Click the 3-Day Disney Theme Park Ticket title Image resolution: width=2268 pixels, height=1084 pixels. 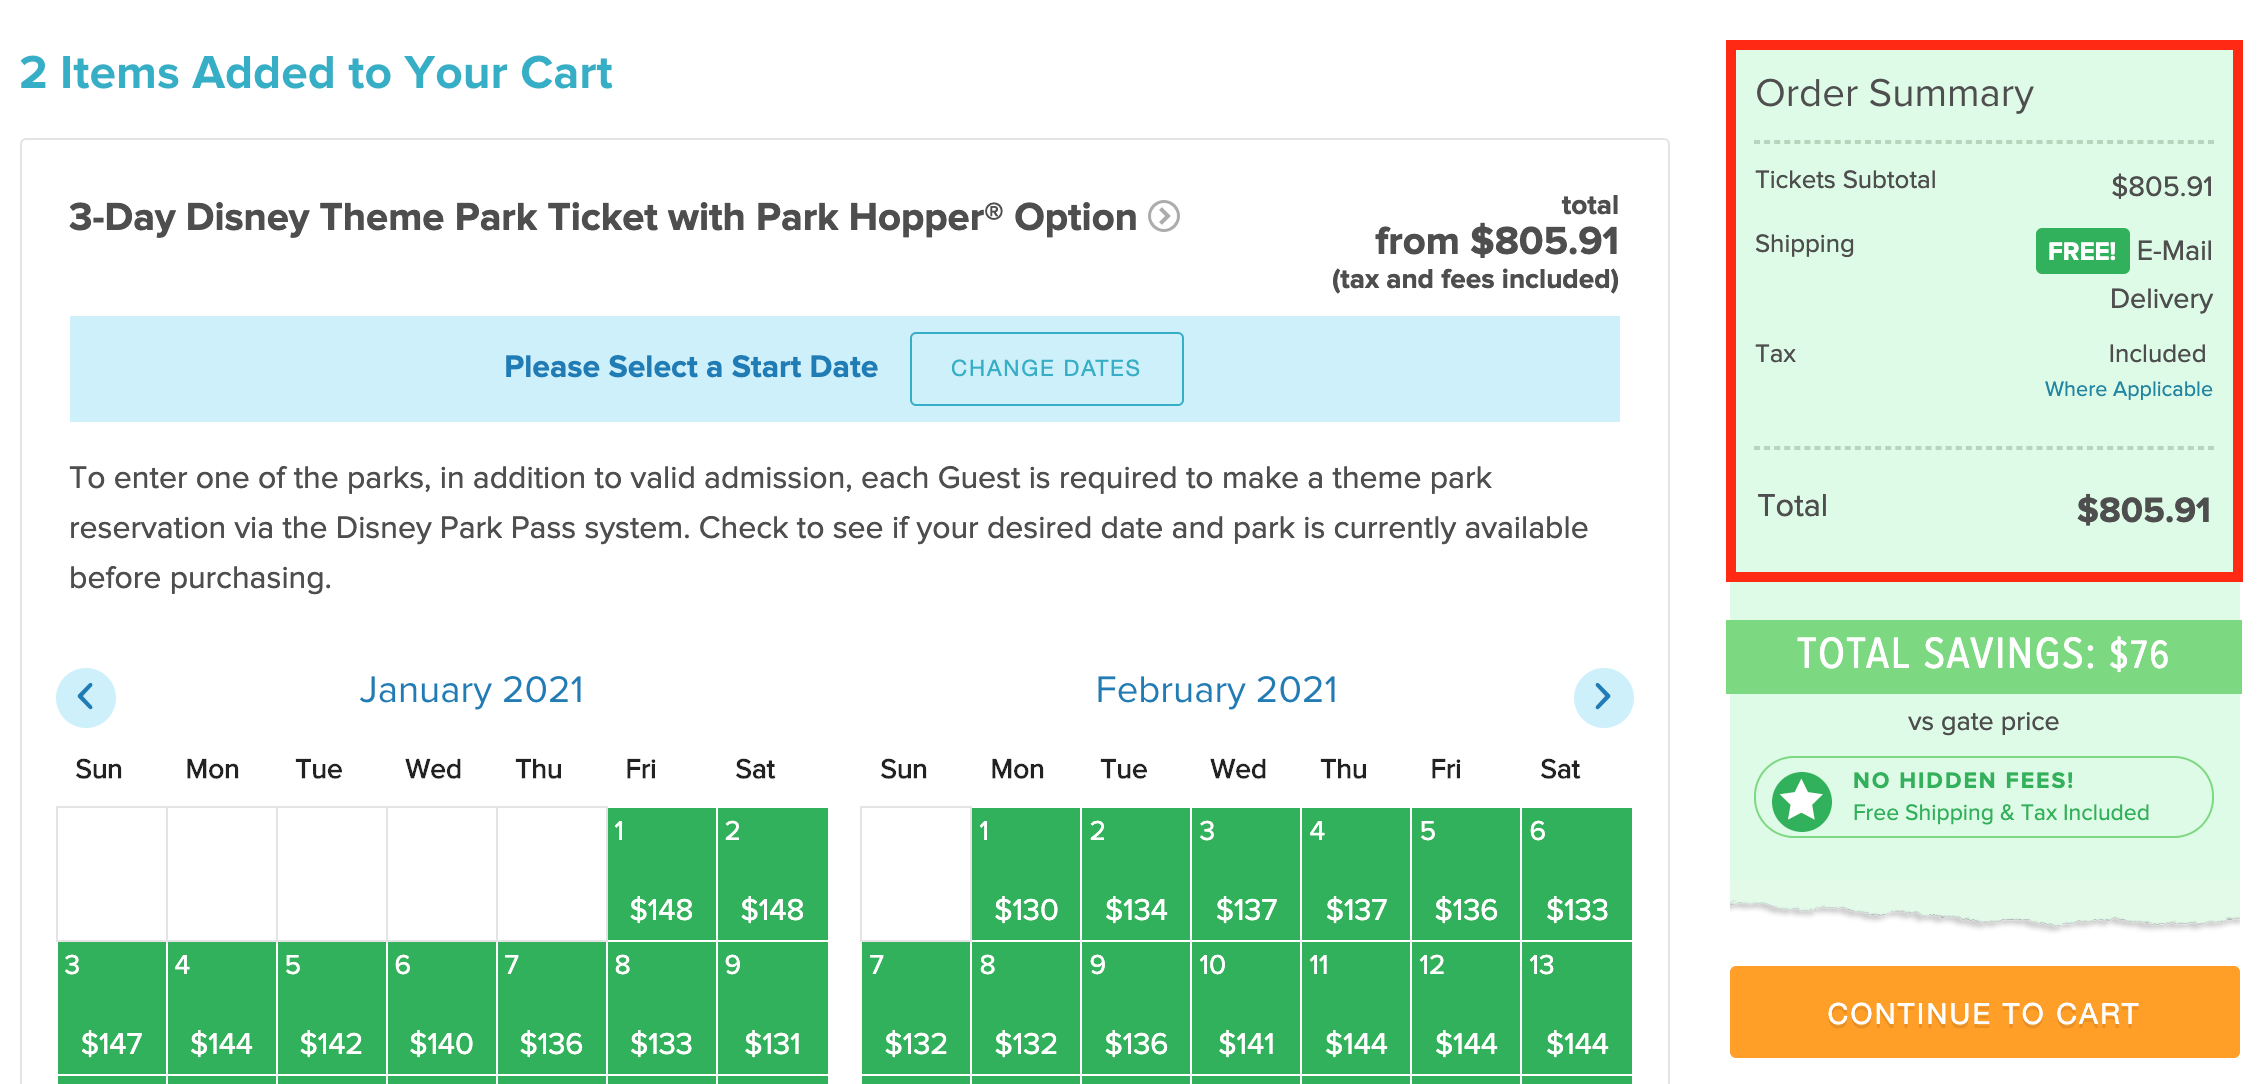(603, 217)
